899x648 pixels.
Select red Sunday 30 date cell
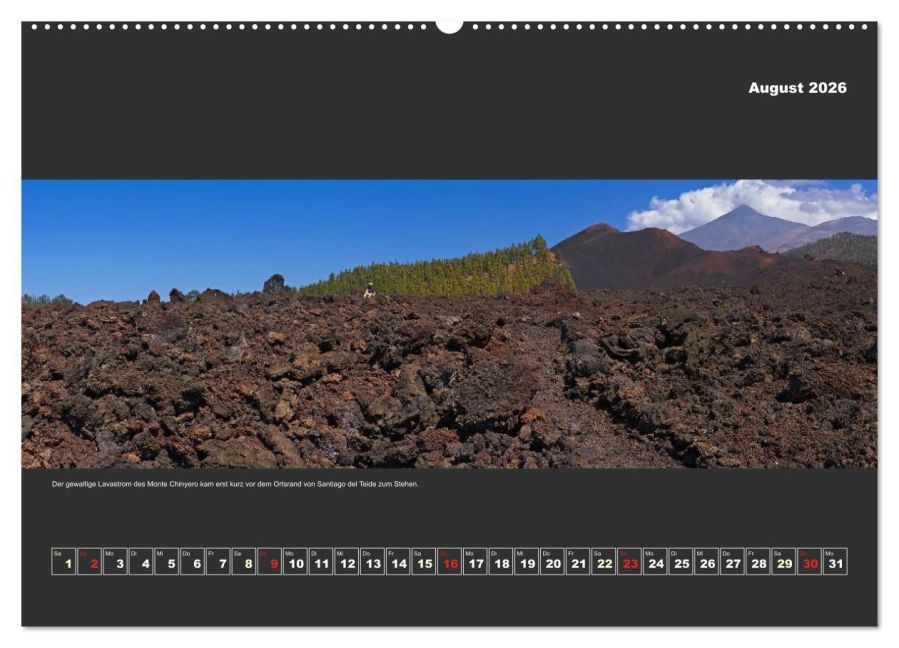coord(810,561)
